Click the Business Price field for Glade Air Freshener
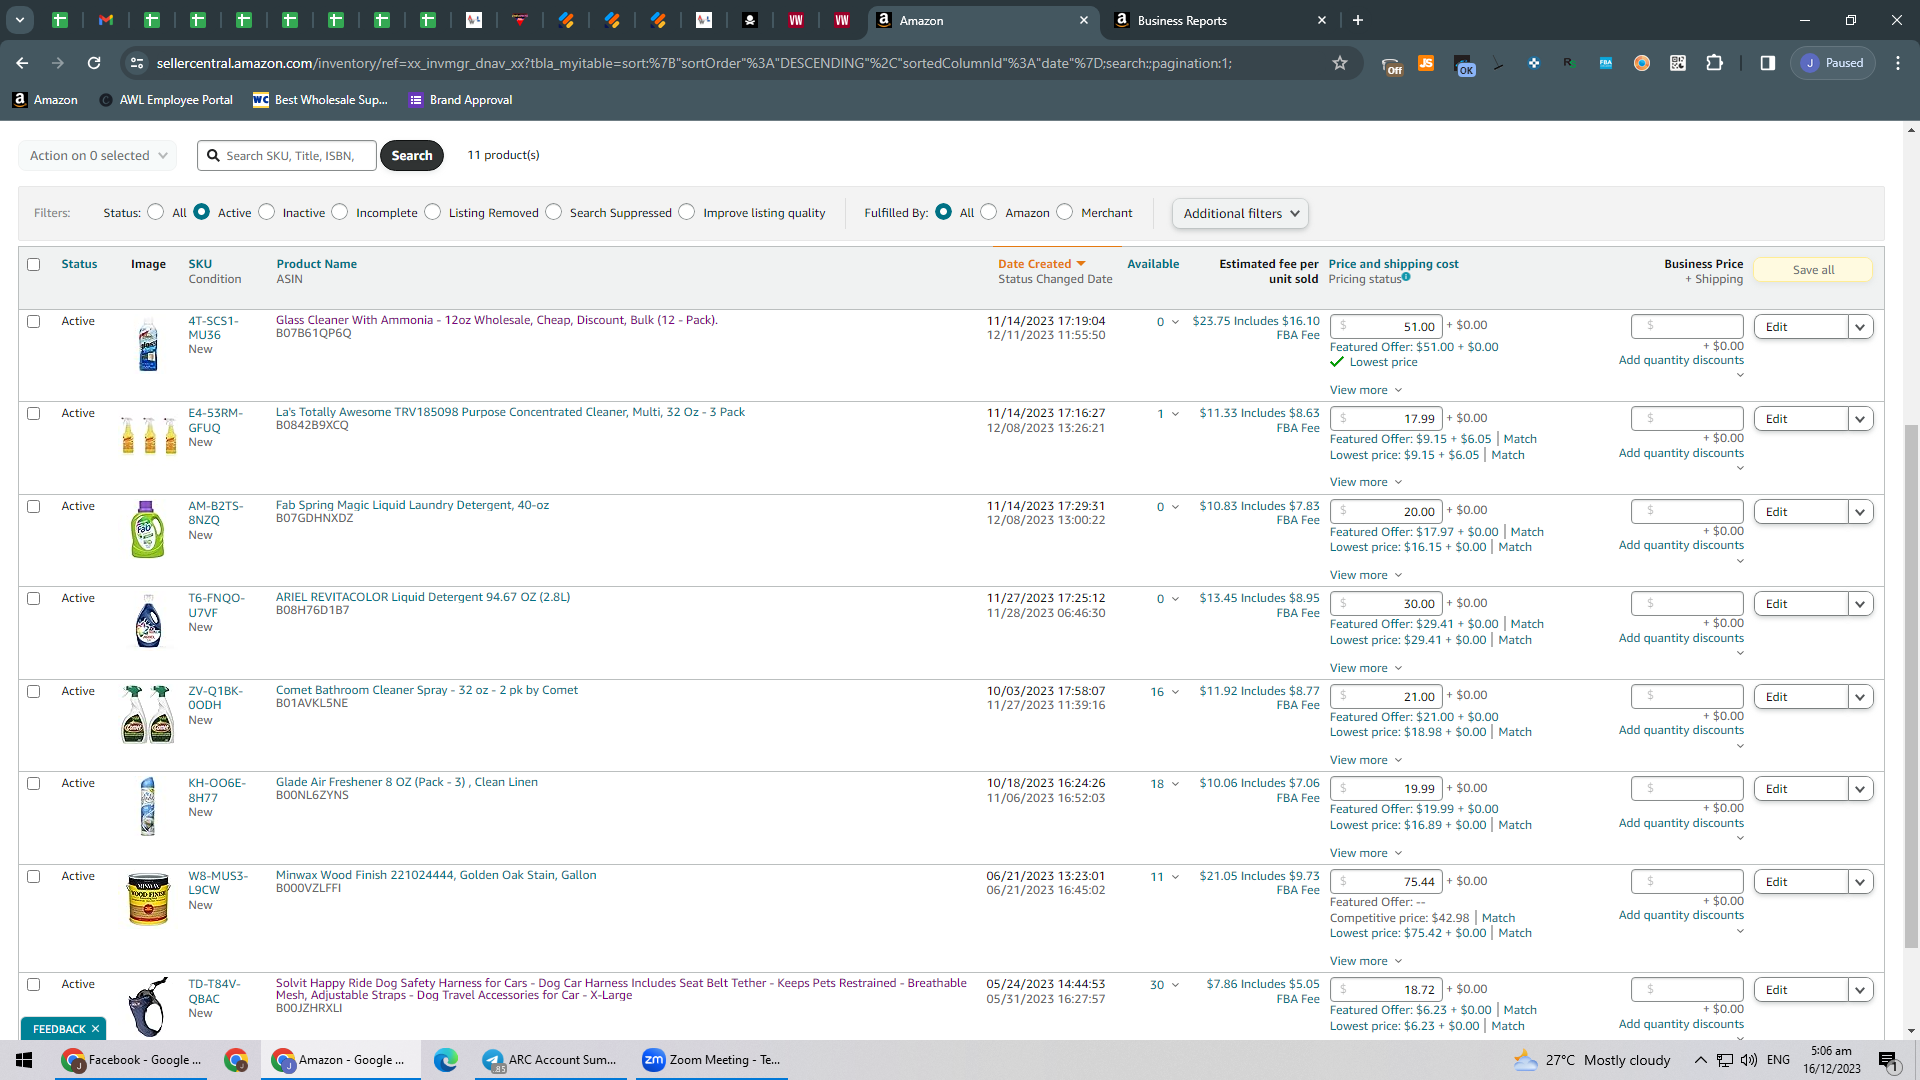Viewport: 1920px width, 1080px height. tap(1687, 789)
